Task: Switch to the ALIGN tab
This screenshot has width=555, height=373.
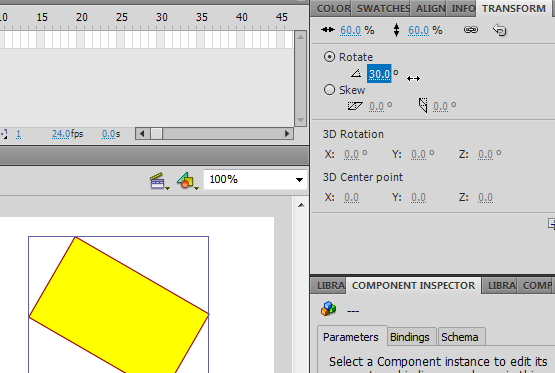Action: pos(430,8)
